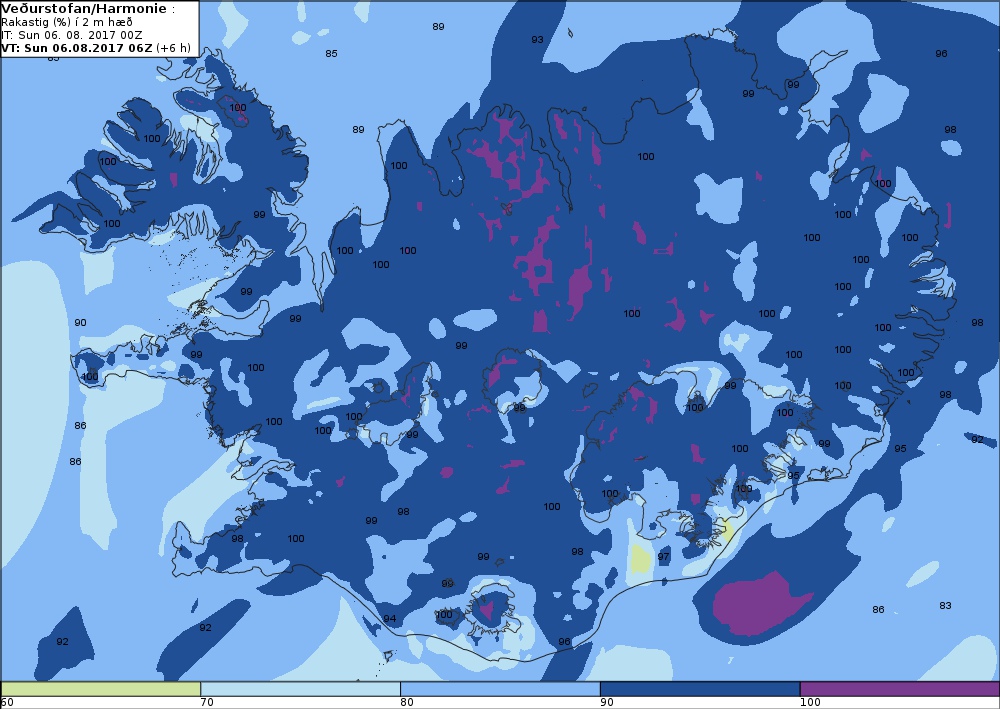
Task: Pick the purple 100 legend swatch
Action: pyautogui.click(x=899, y=689)
